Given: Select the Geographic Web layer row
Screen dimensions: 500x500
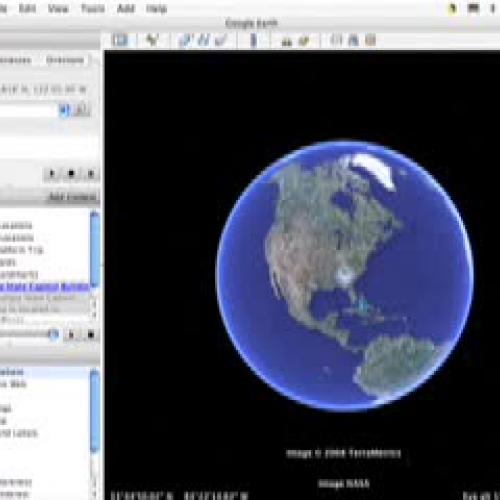Looking at the screenshot, I should [13, 384].
